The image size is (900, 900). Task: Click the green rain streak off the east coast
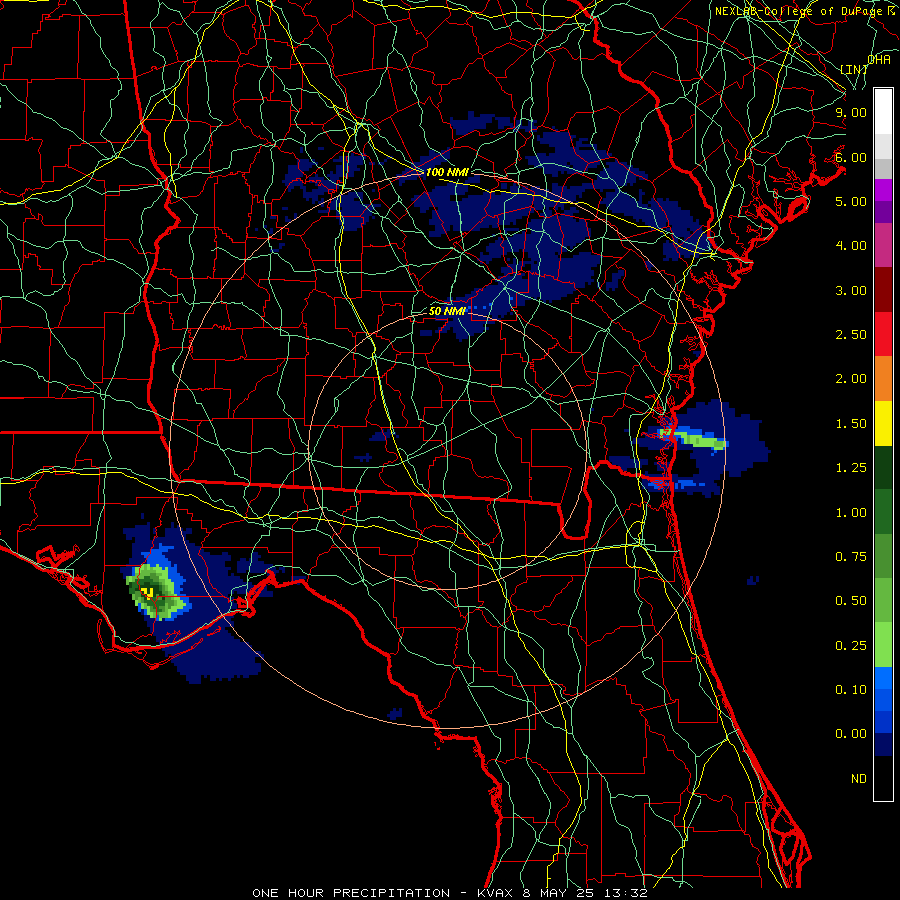(699, 440)
